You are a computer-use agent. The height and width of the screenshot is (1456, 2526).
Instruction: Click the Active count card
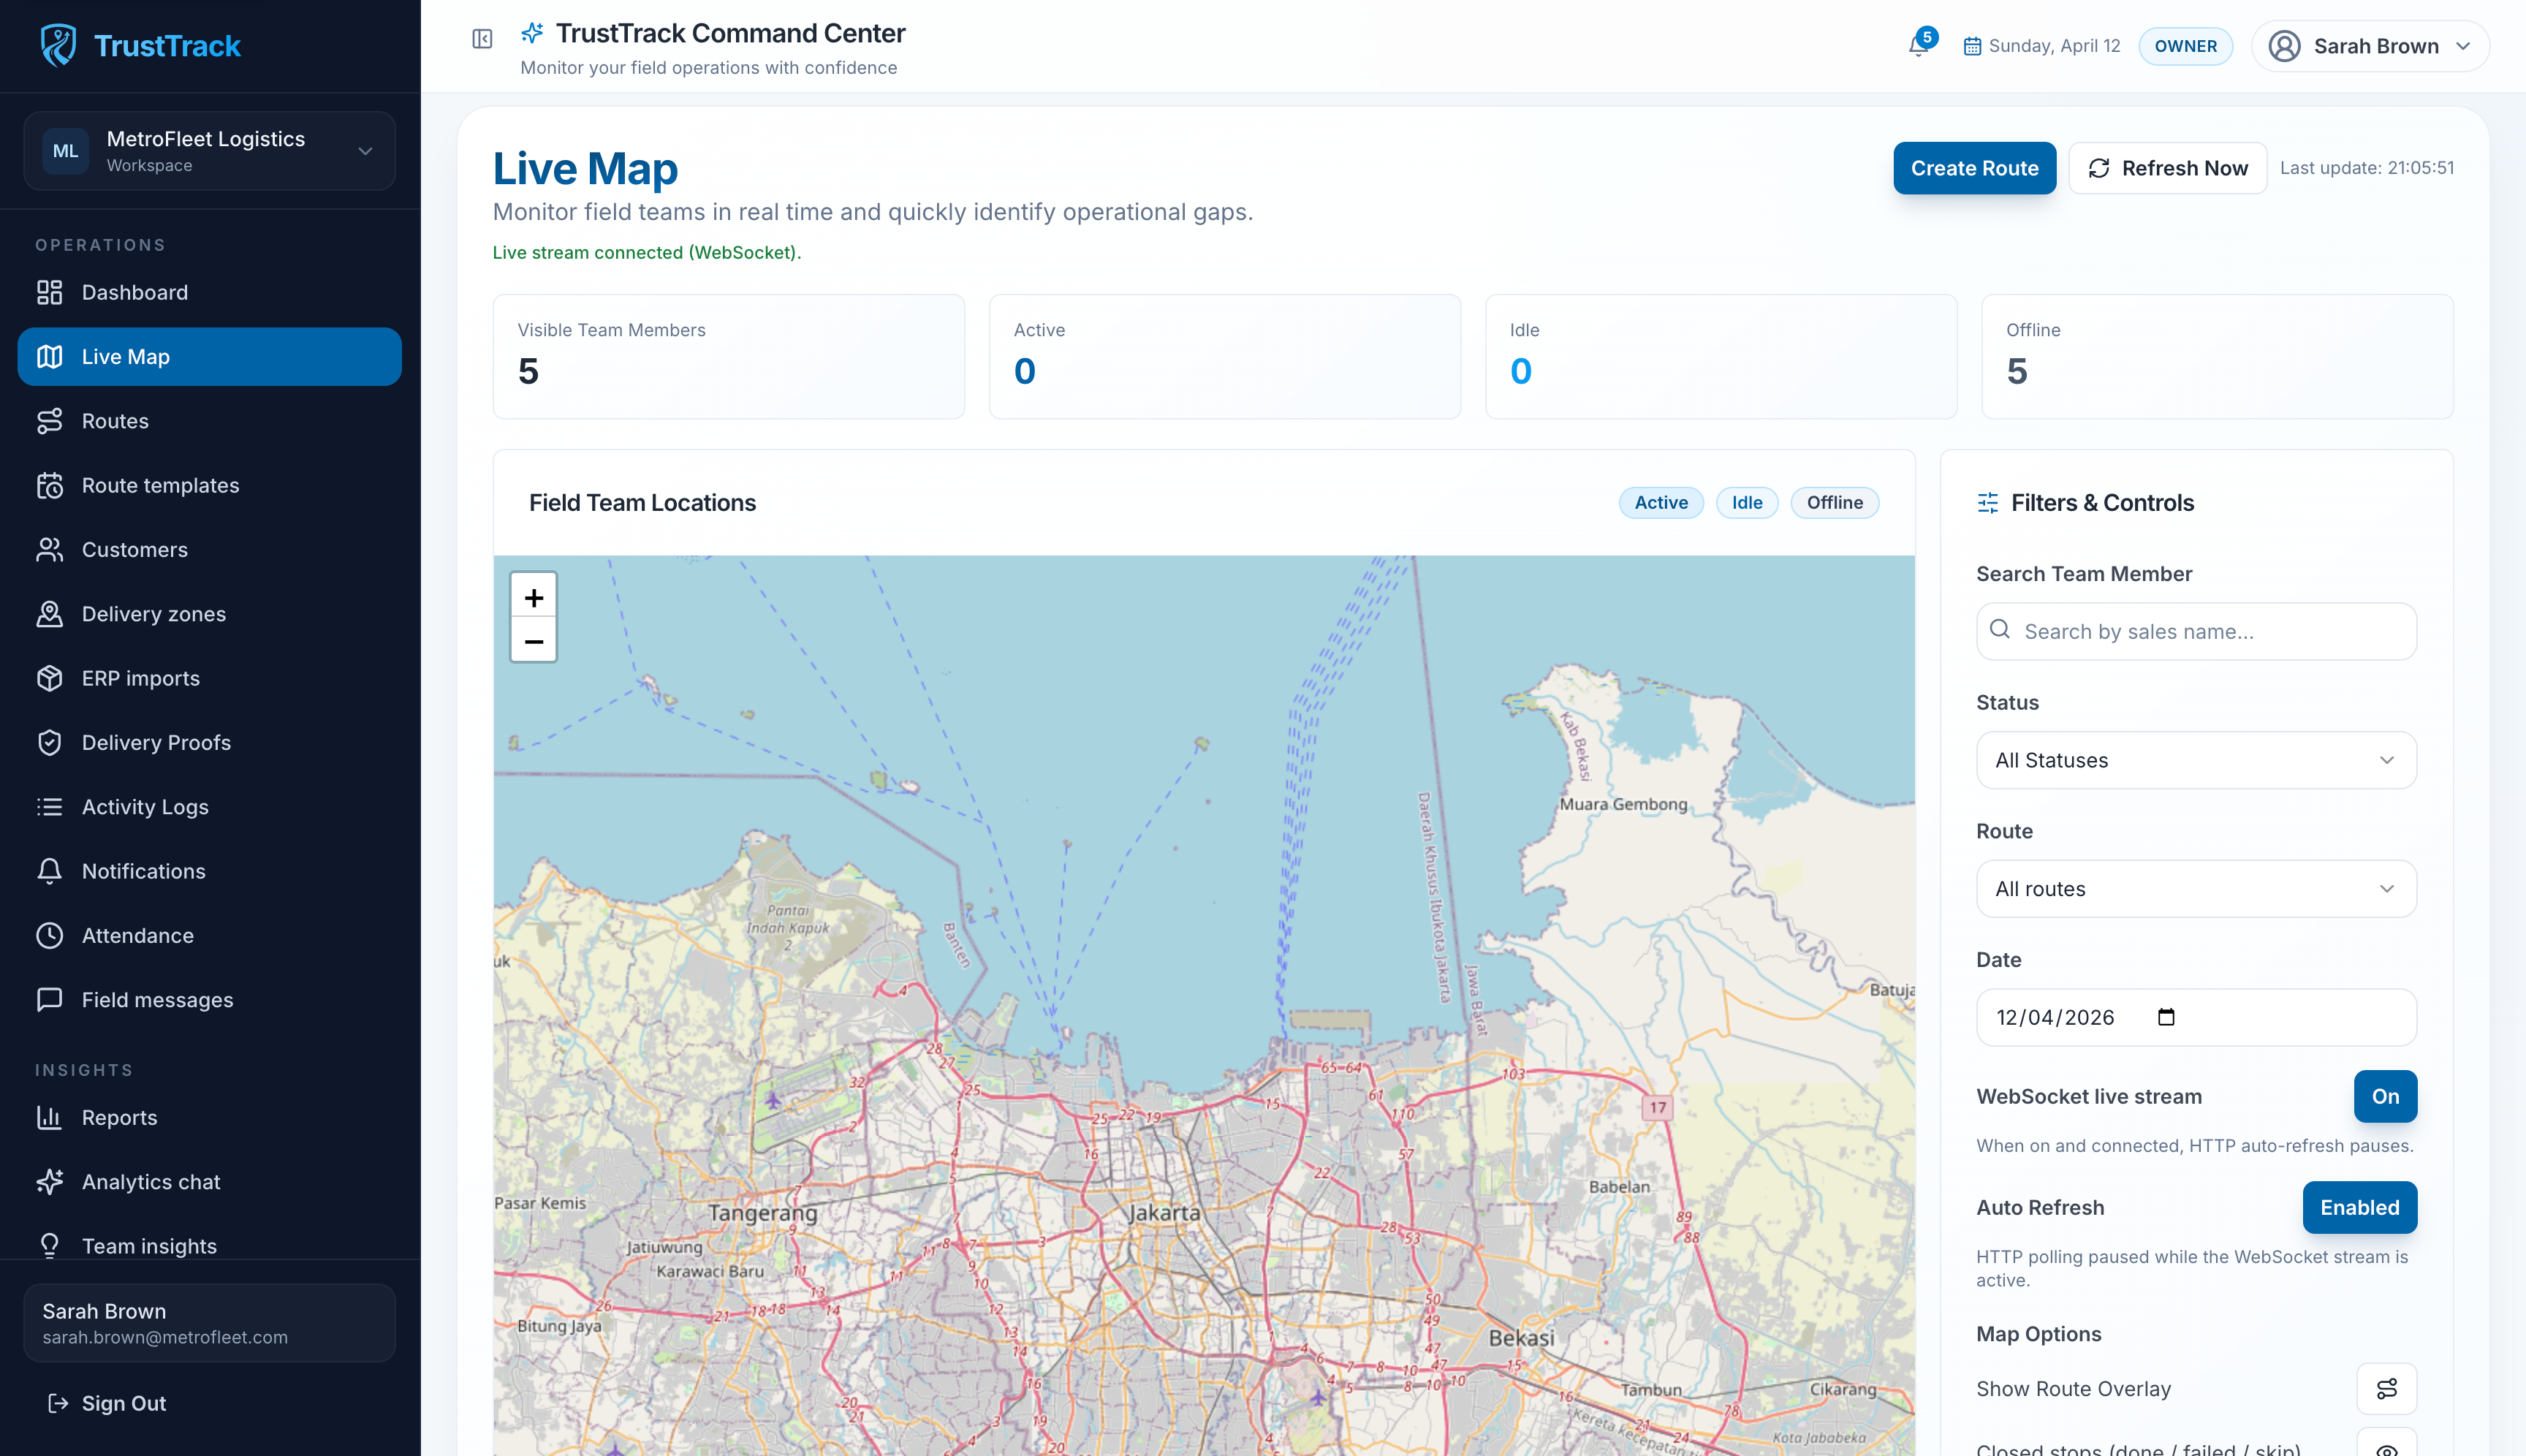click(x=1225, y=356)
